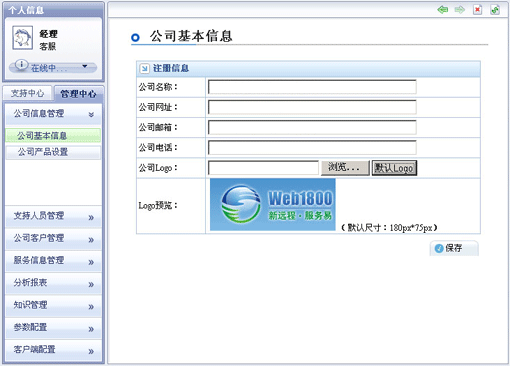Click the 公司邮箱 input field
Image resolution: width=510 pixels, height=366 pixels.
312,127
